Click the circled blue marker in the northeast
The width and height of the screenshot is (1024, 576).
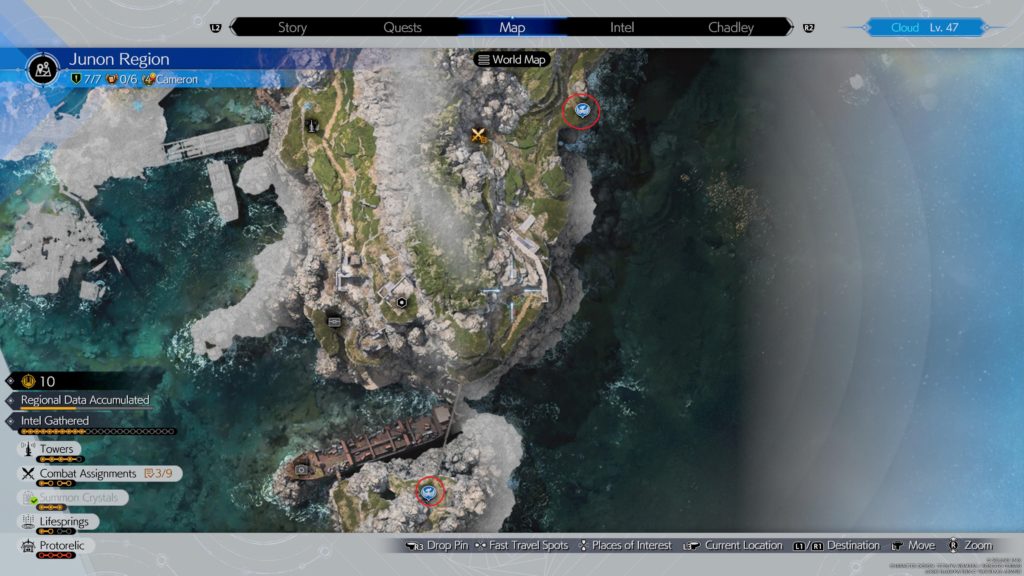coord(581,112)
